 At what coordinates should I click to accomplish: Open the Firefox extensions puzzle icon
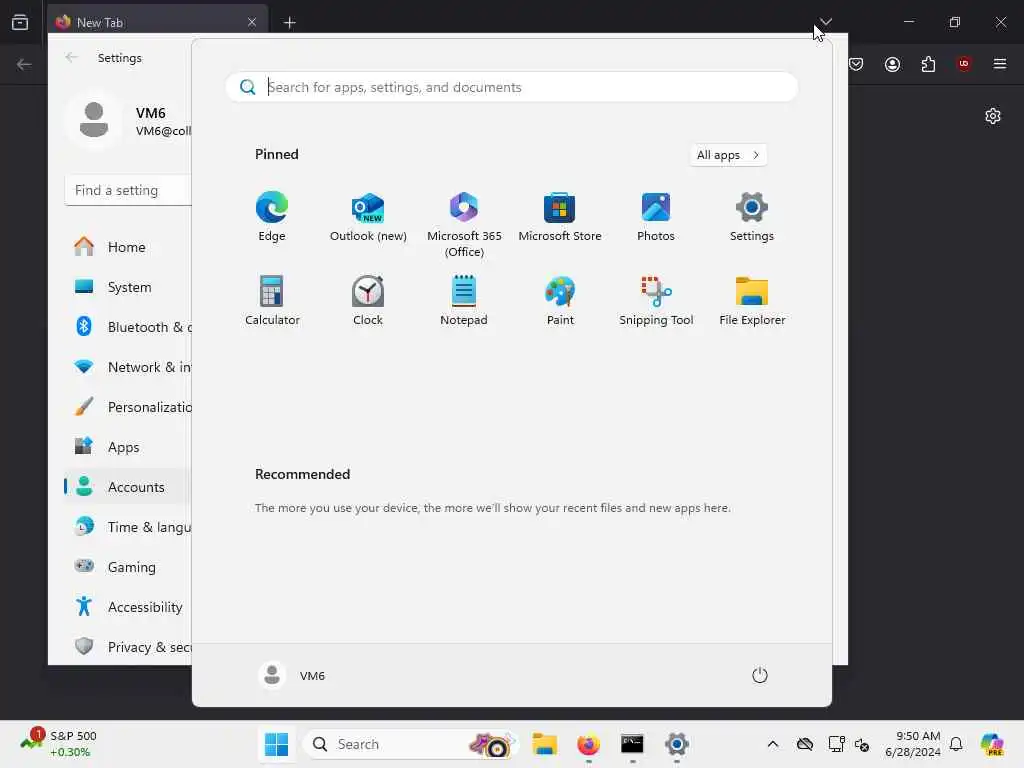928,64
